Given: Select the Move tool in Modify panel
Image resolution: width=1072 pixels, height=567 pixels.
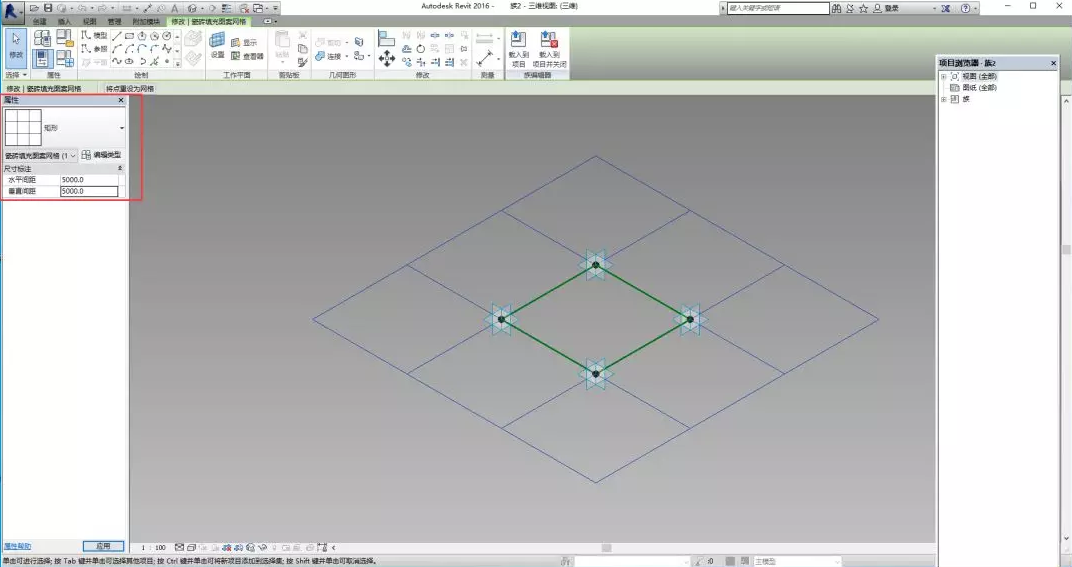Looking at the screenshot, I should pyautogui.click(x=387, y=58).
